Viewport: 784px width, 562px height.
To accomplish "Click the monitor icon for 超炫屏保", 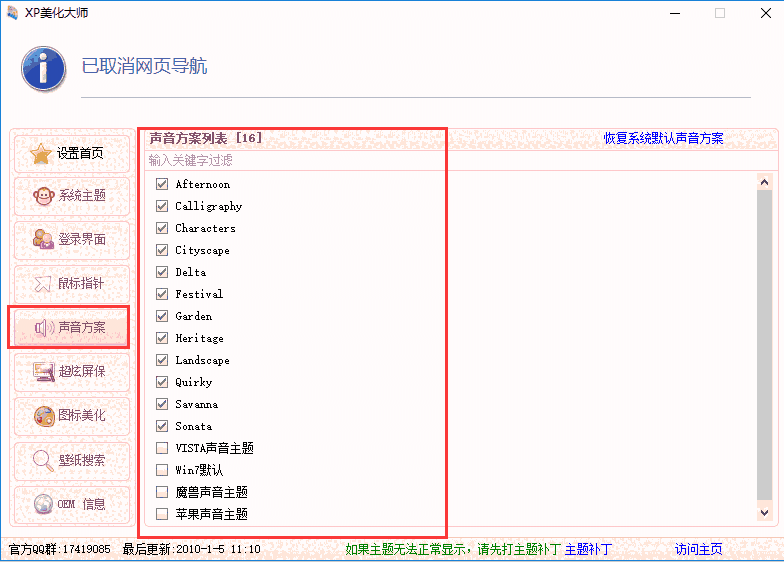I will point(44,372).
